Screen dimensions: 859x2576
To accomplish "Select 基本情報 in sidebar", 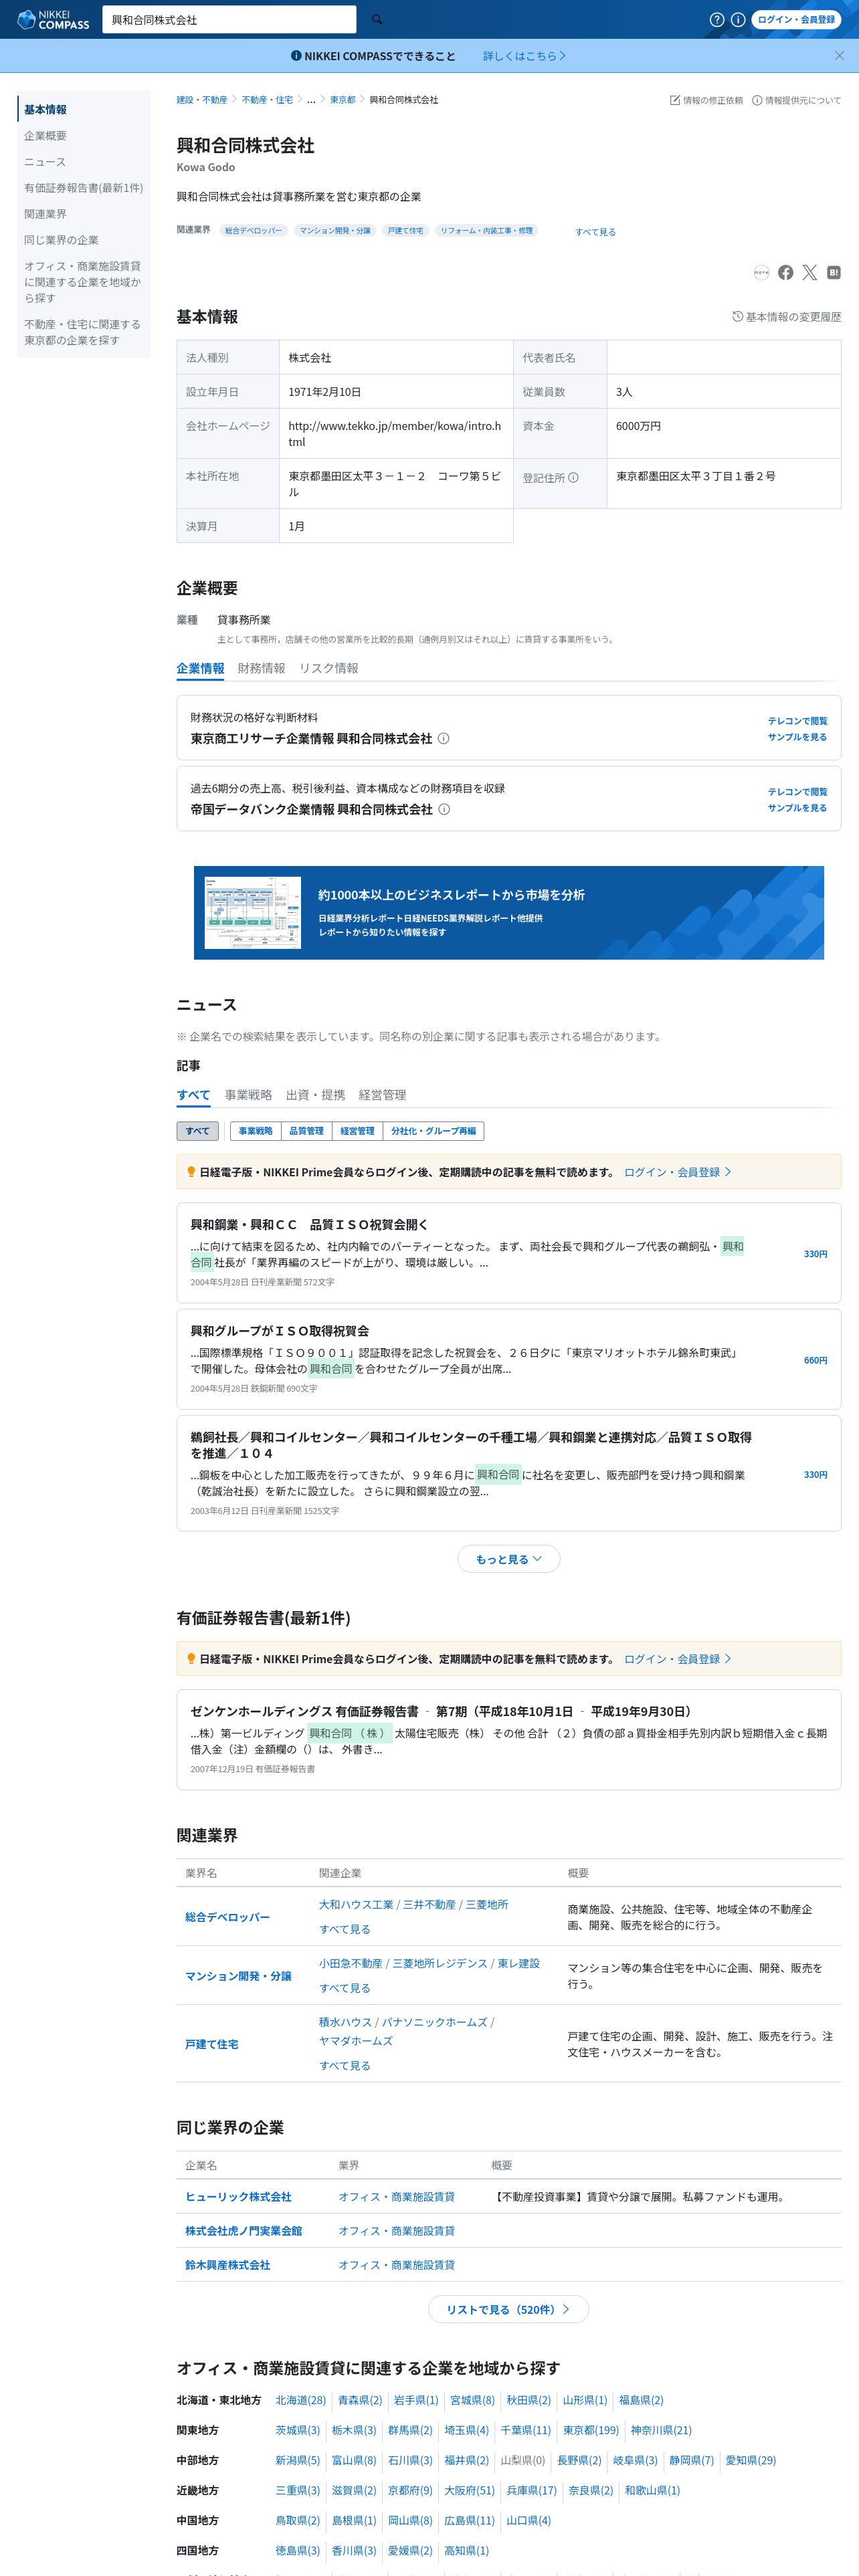I will 45,110.
